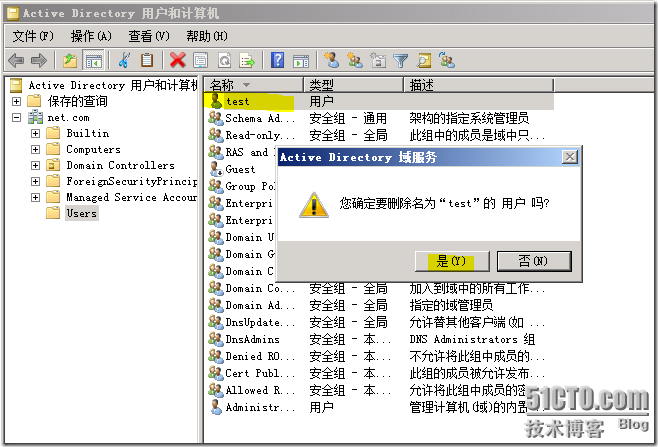
Task: Click the DnsAdmins group icon
Action: coord(216,339)
